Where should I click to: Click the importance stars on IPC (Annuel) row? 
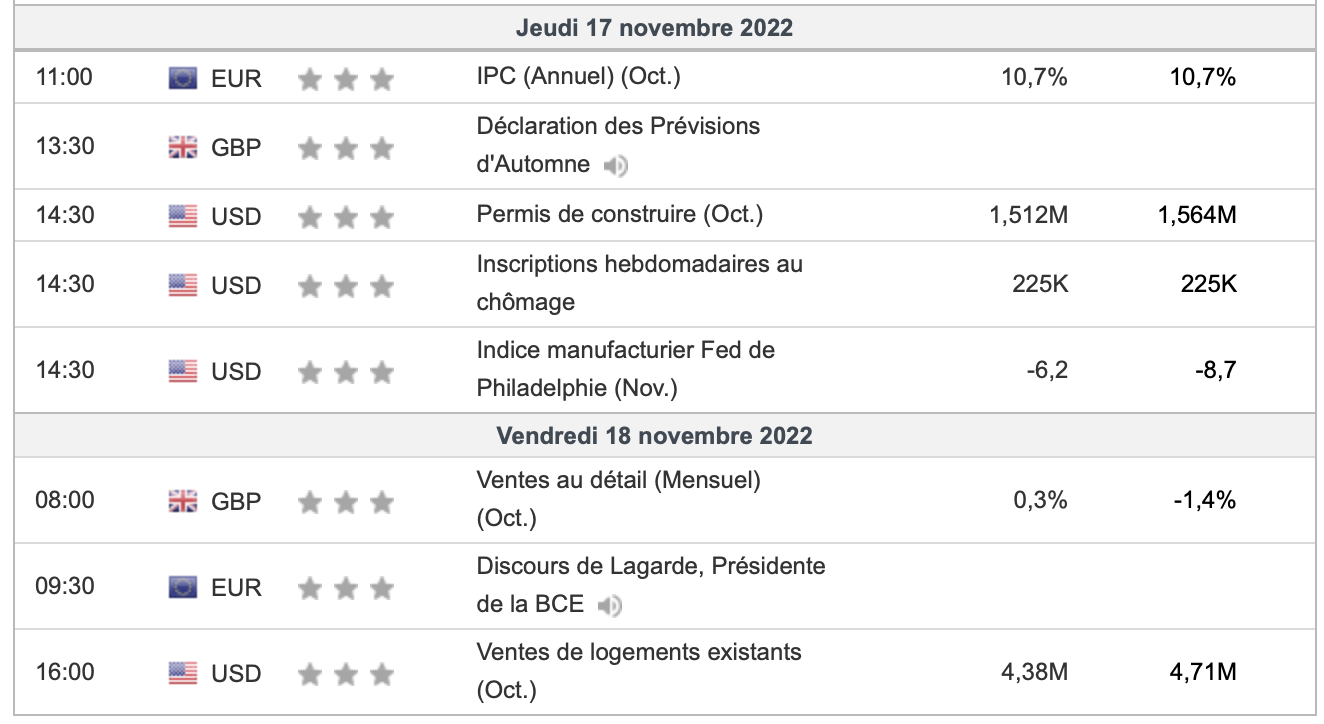click(x=345, y=79)
